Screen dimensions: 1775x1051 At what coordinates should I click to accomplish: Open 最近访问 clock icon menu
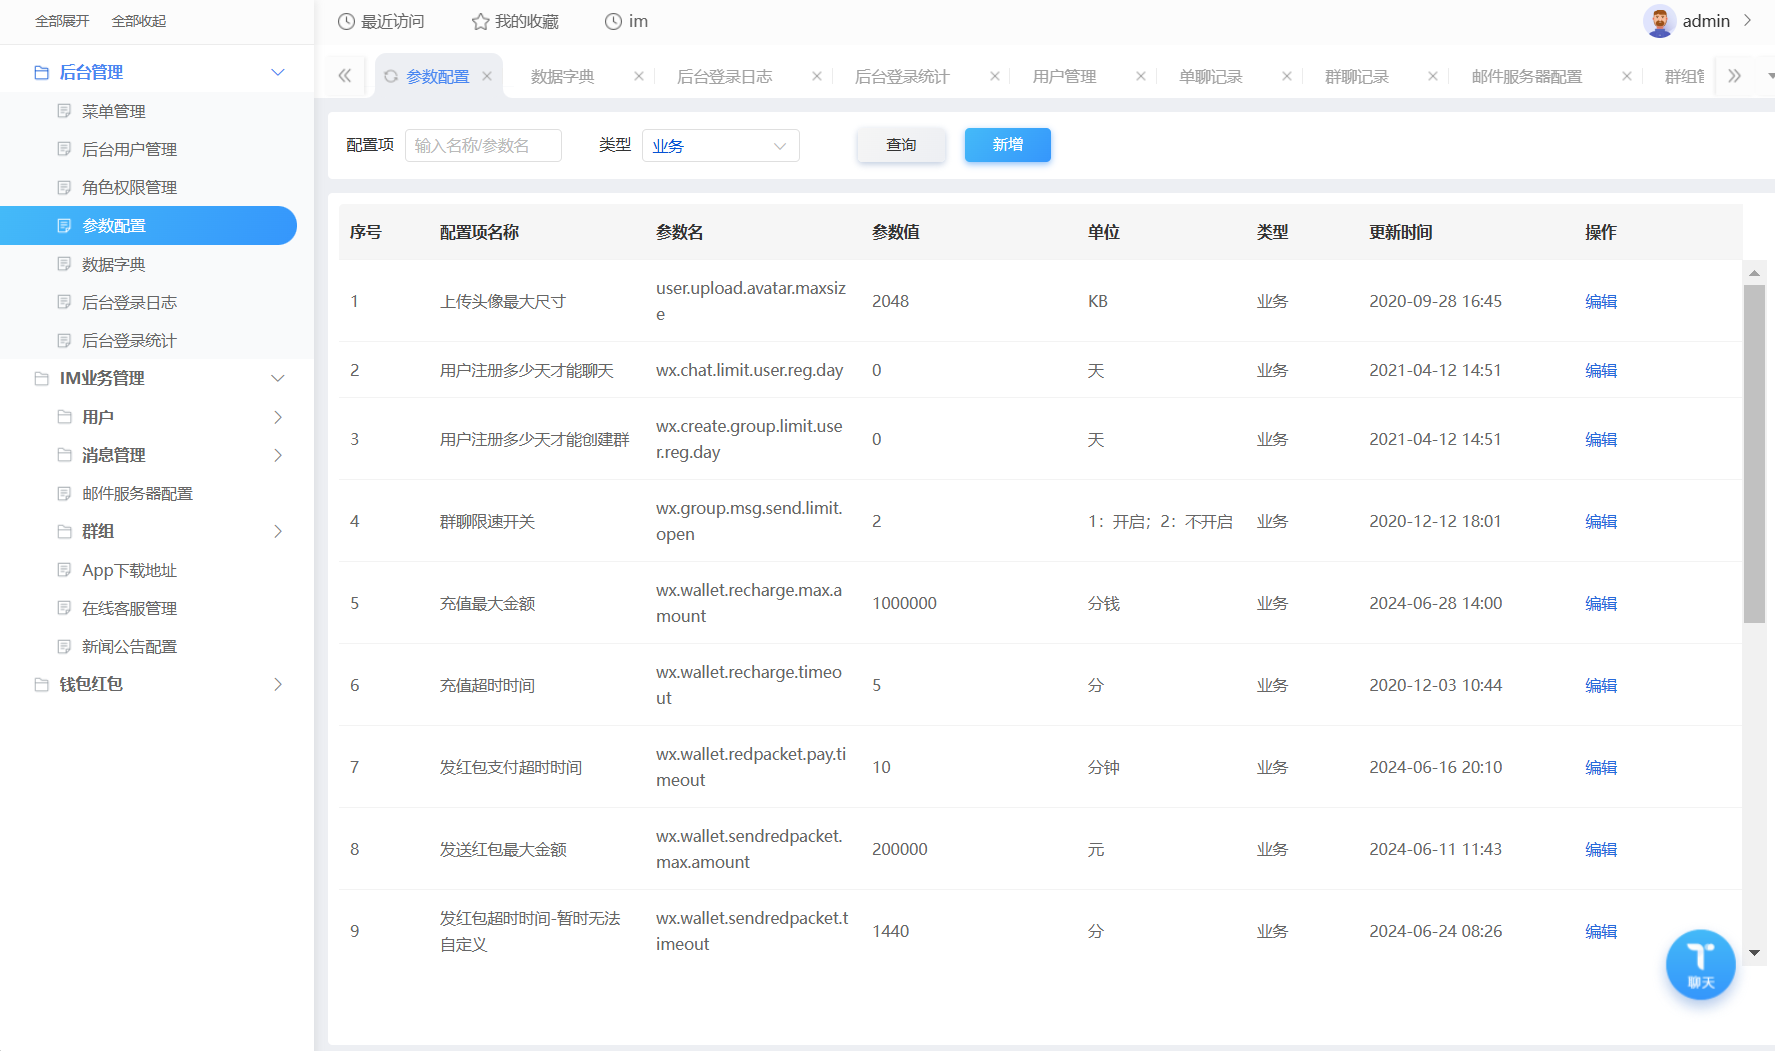click(346, 21)
